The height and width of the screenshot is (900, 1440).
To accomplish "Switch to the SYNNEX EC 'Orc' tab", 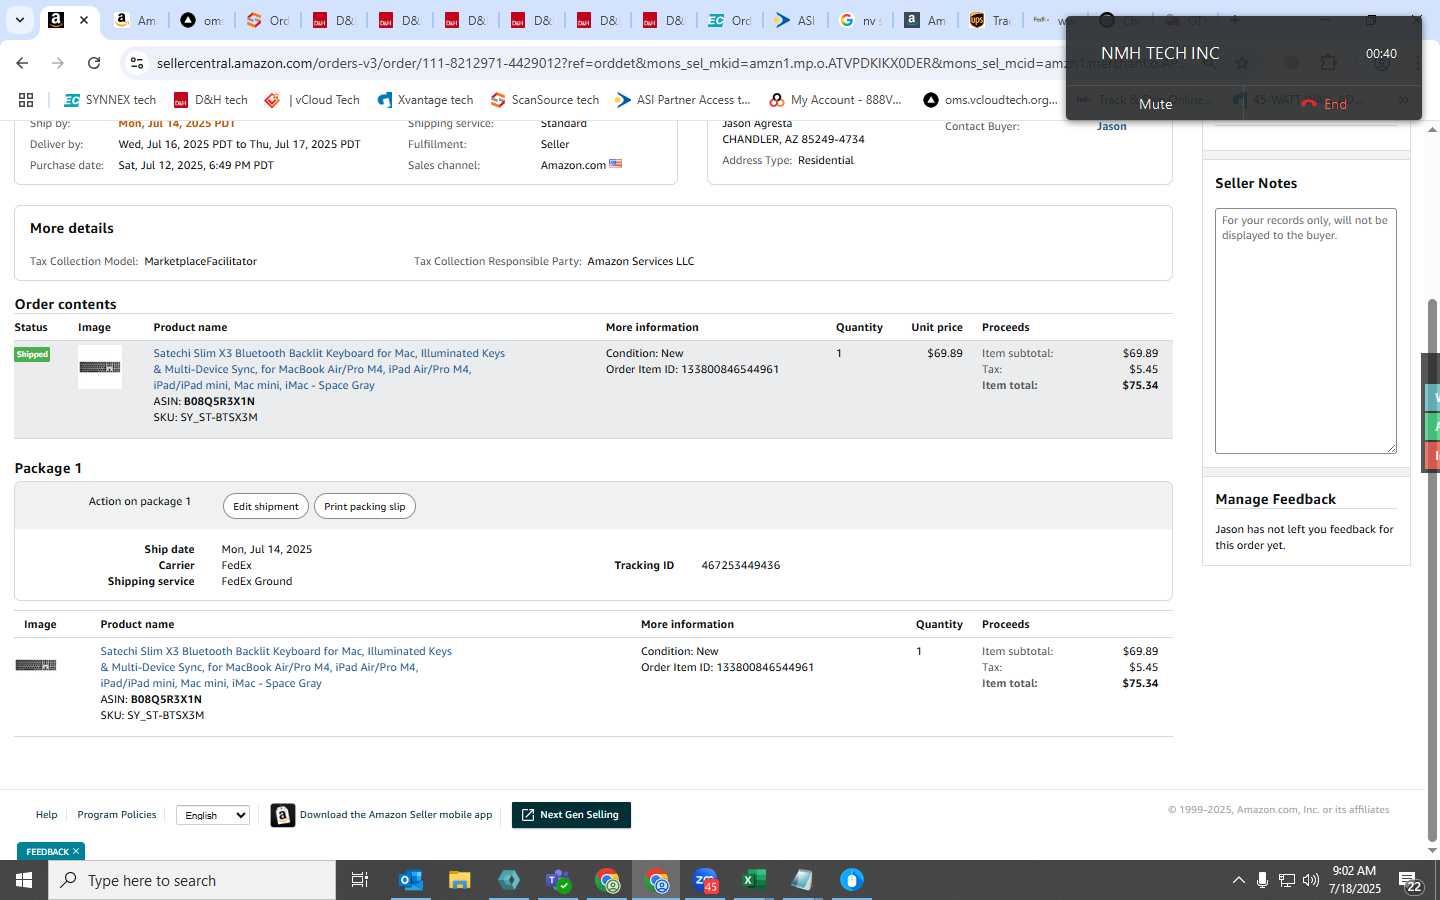I will (728, 20).
